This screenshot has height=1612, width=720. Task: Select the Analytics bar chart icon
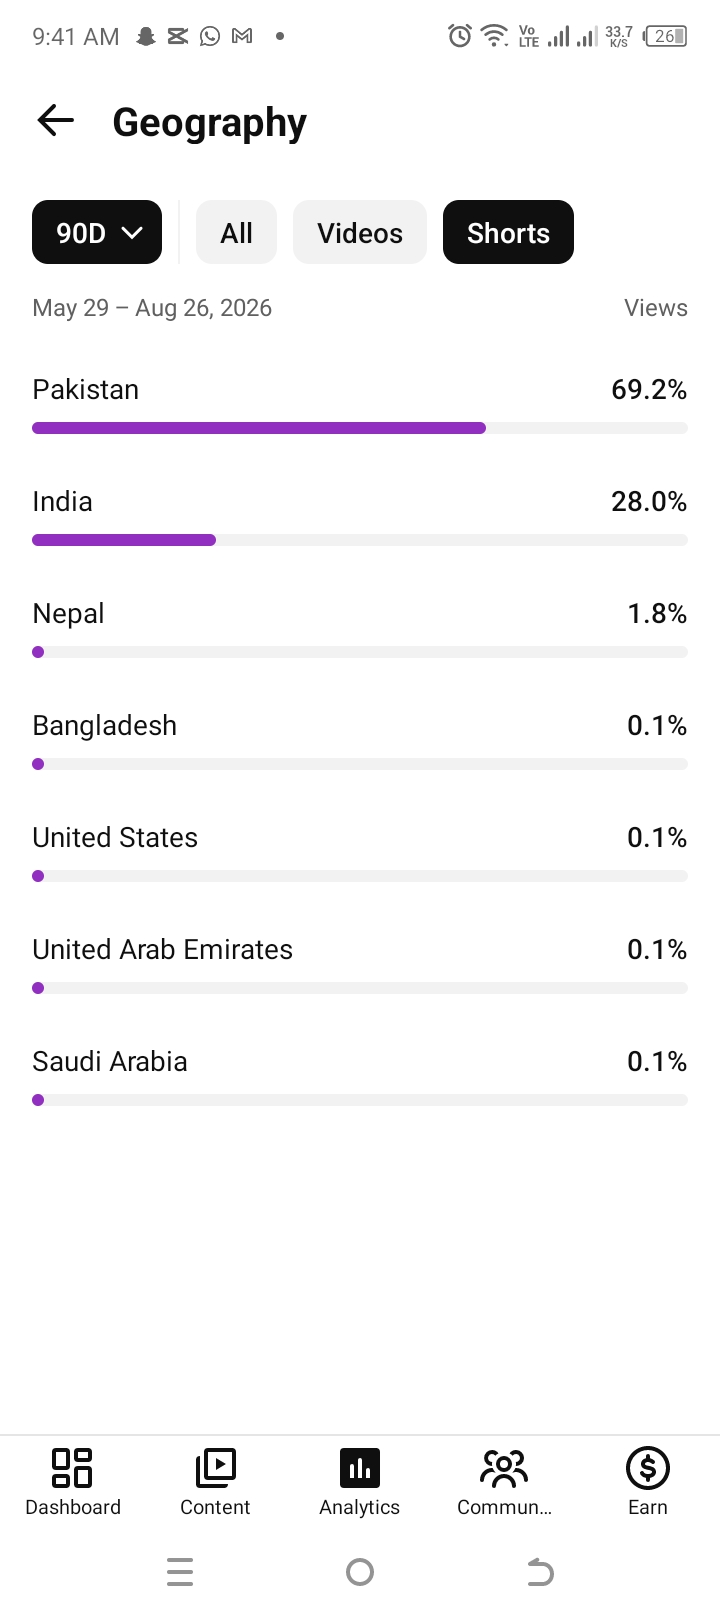[x=360, y=1468]
